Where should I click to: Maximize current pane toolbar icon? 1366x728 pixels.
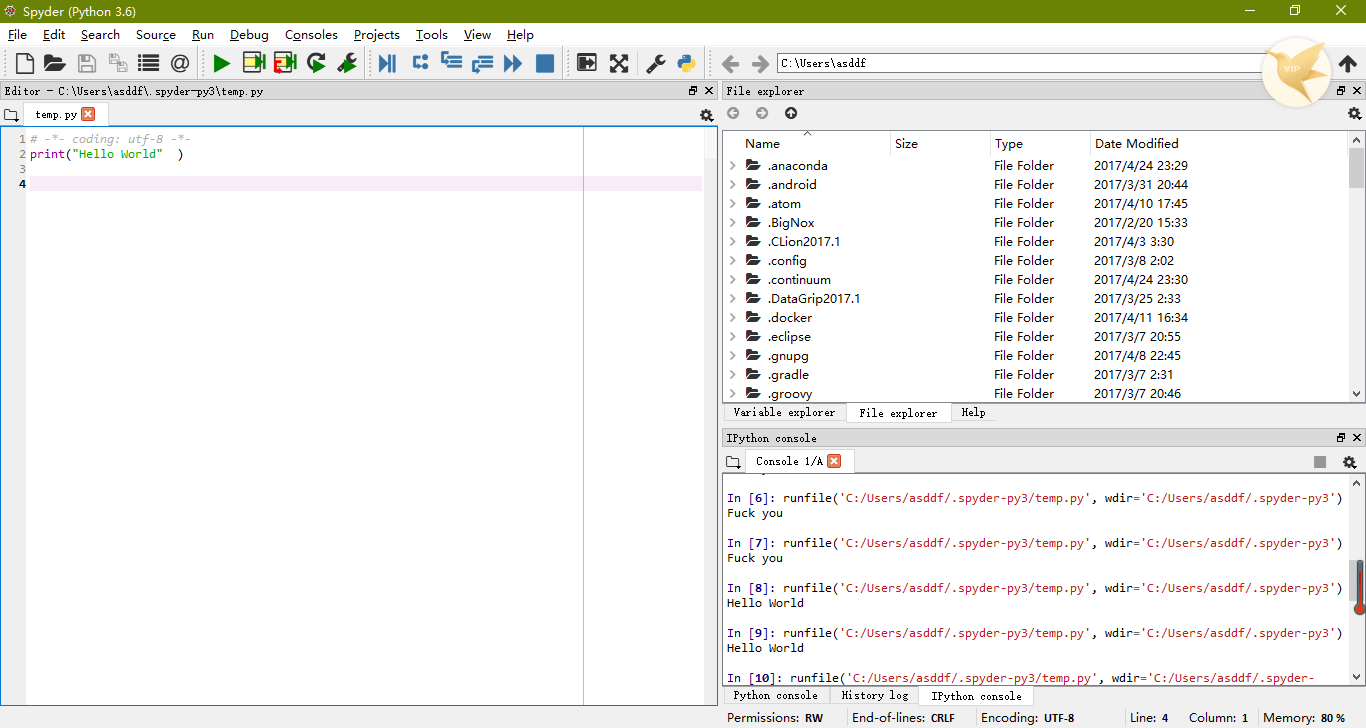click(x=587, y=63)
